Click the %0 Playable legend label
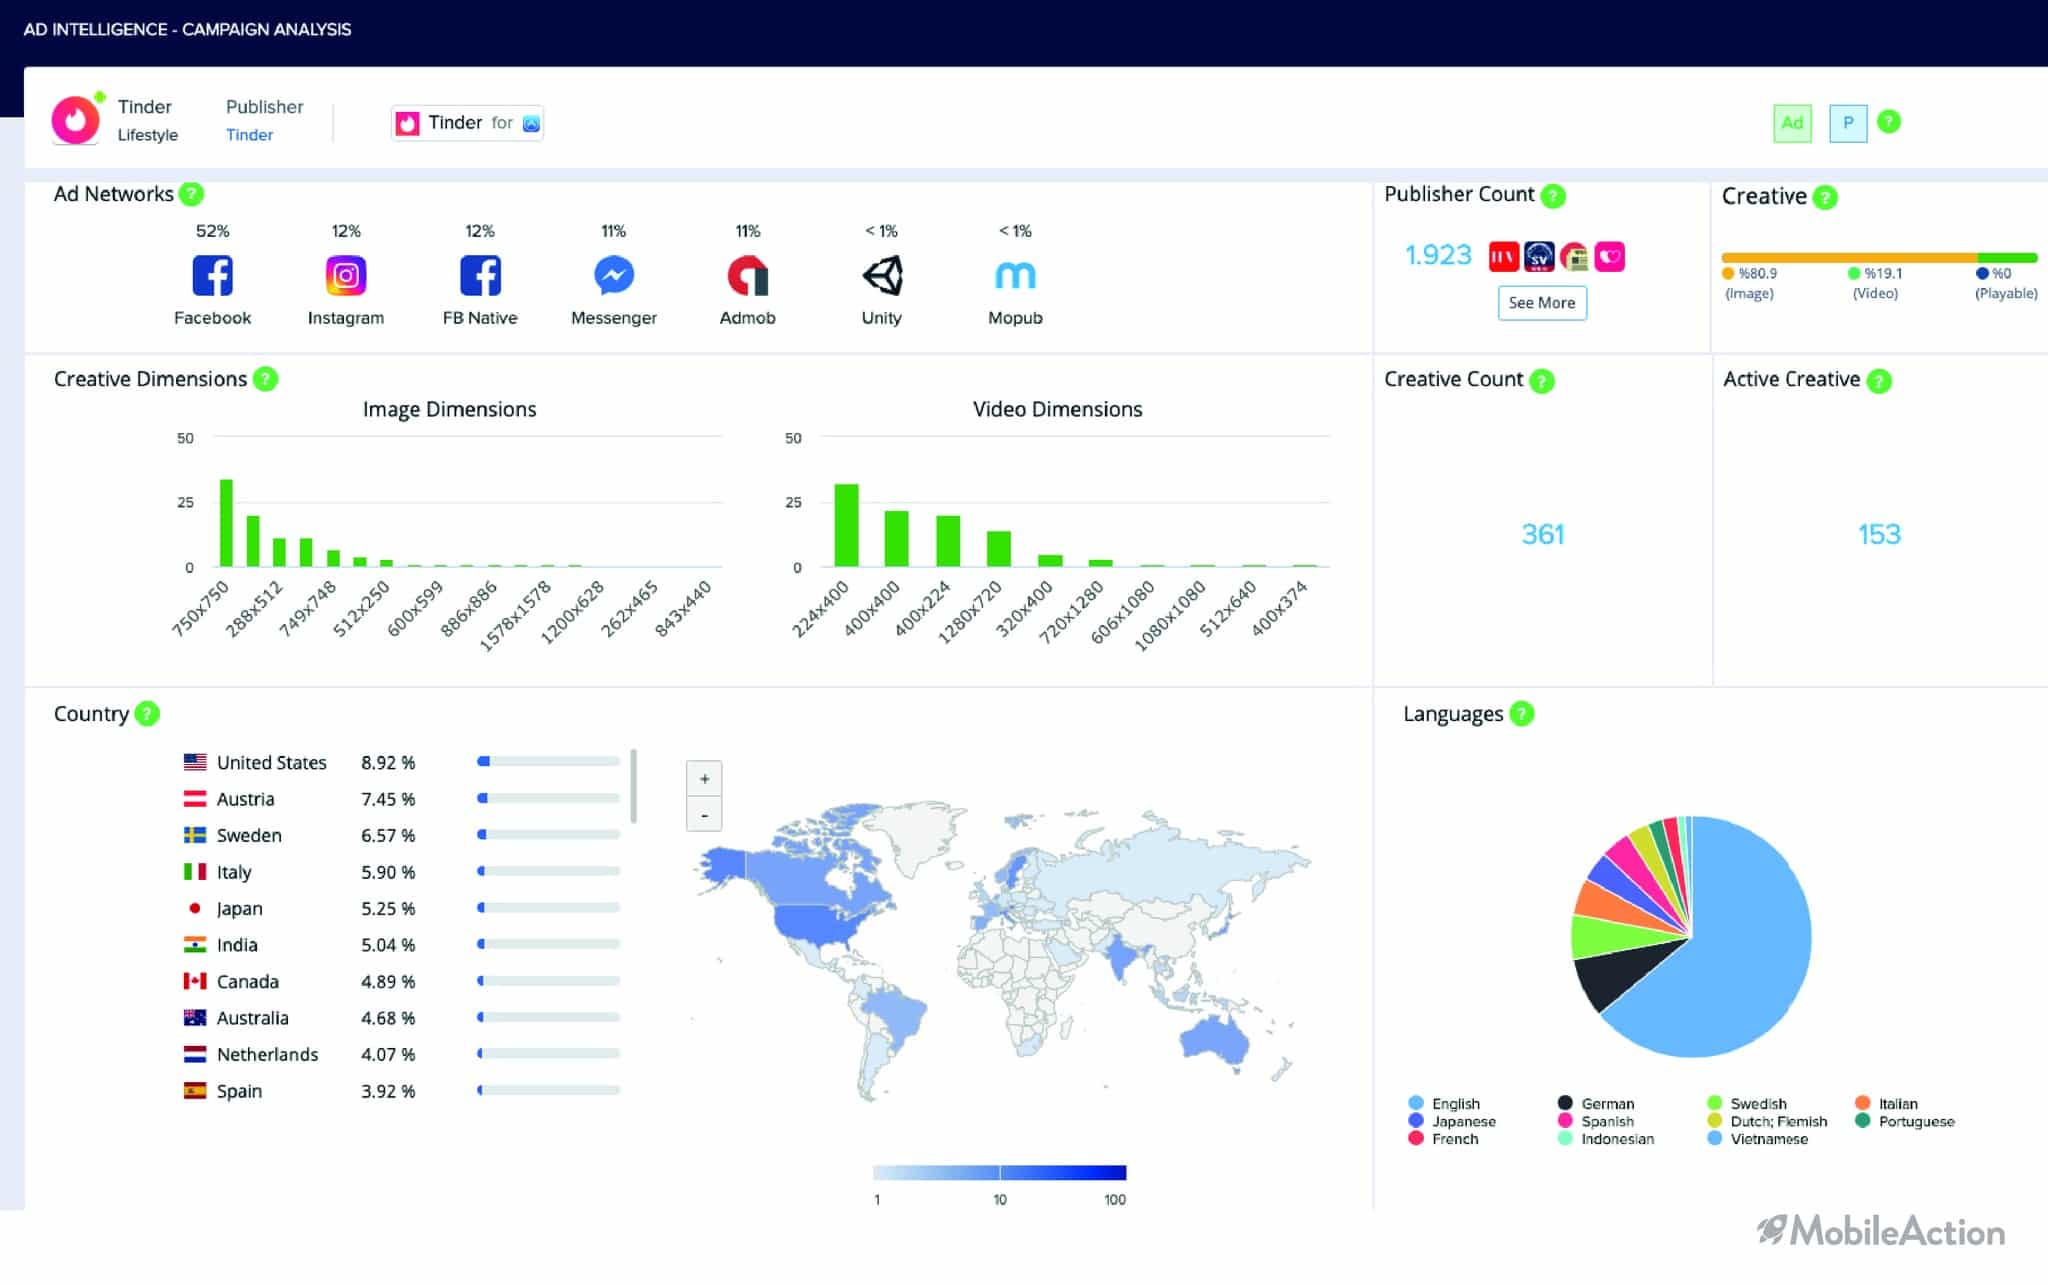This screenshot has height=1285, width=2048. click(x=2005, y=282)
